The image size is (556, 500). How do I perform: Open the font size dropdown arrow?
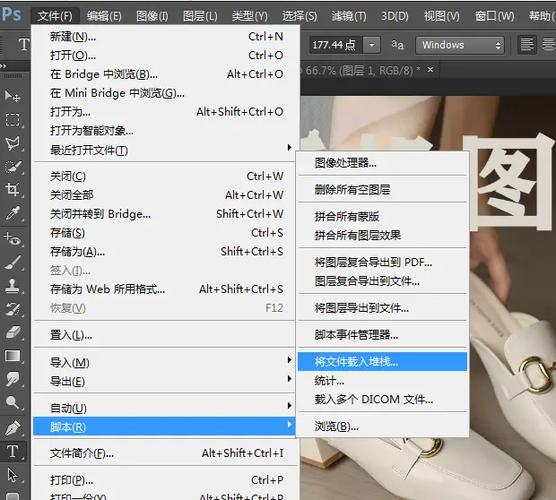coord(372,45)
